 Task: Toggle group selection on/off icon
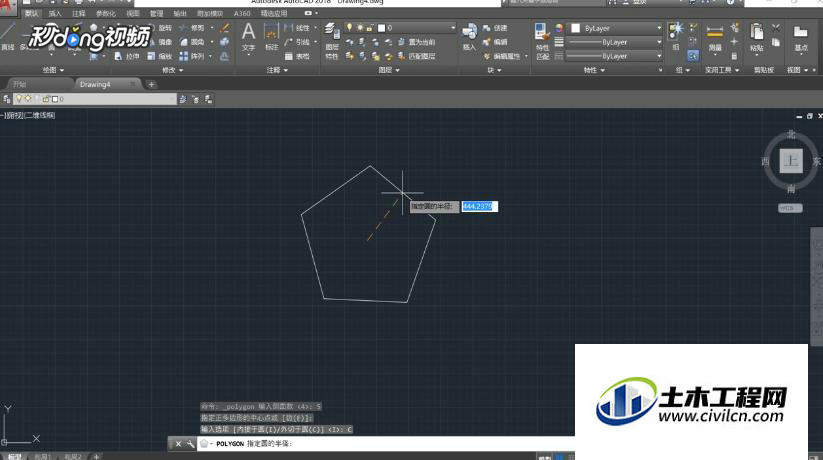pyautogui.click(x=693, y=56)
